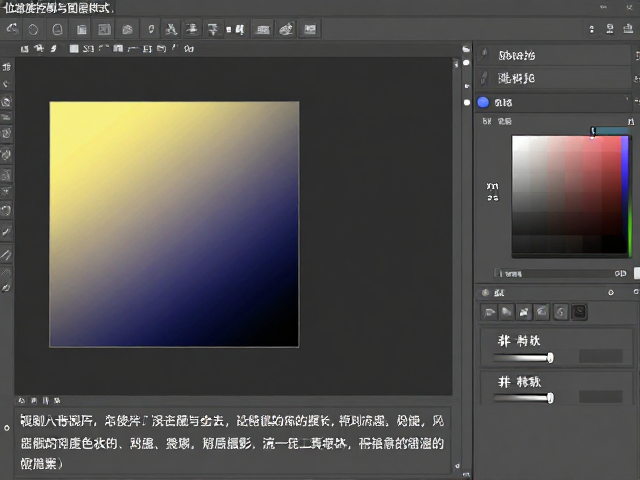This screenshot has width=640, height=480.
Task: Click the value field beside lower slider
Action: tap(600, 396)
